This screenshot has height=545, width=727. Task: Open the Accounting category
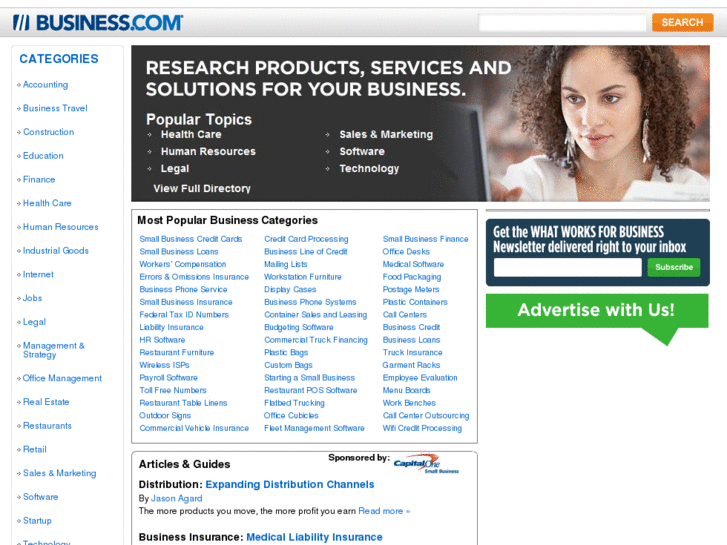pos(45,84)
